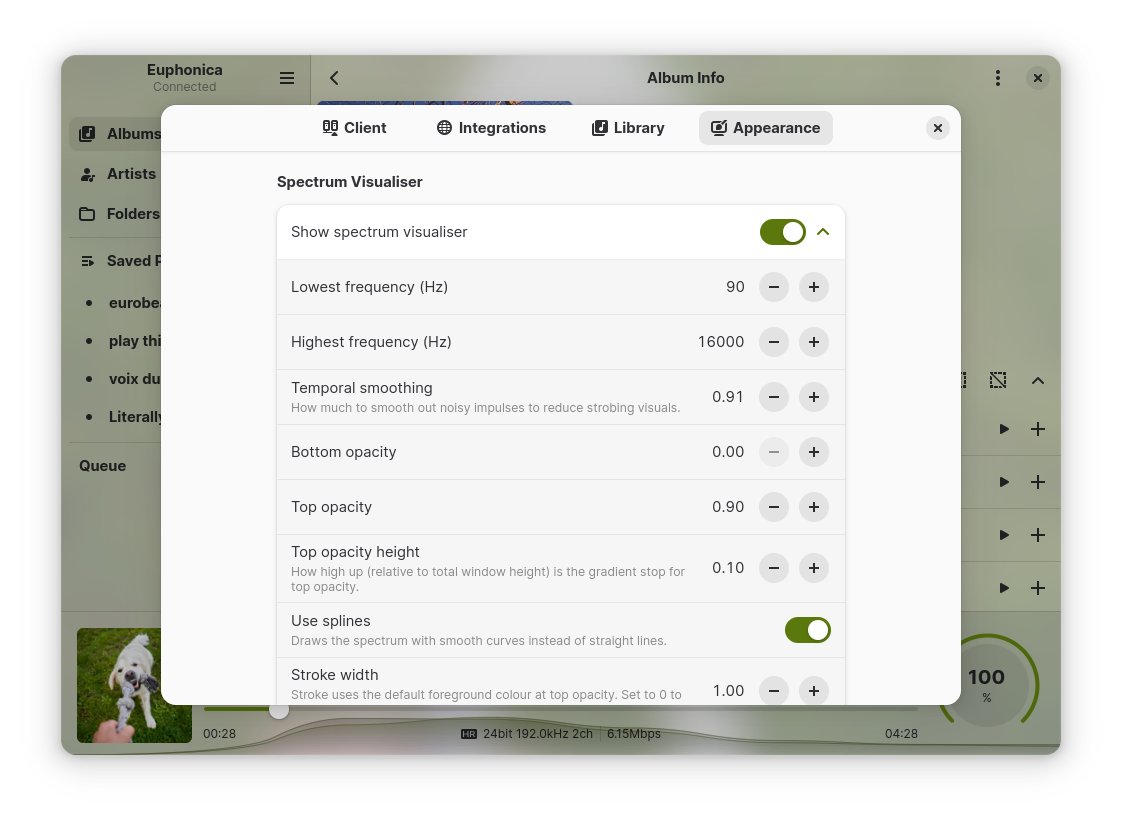Click the dog album artwork thumbnail

135,686
